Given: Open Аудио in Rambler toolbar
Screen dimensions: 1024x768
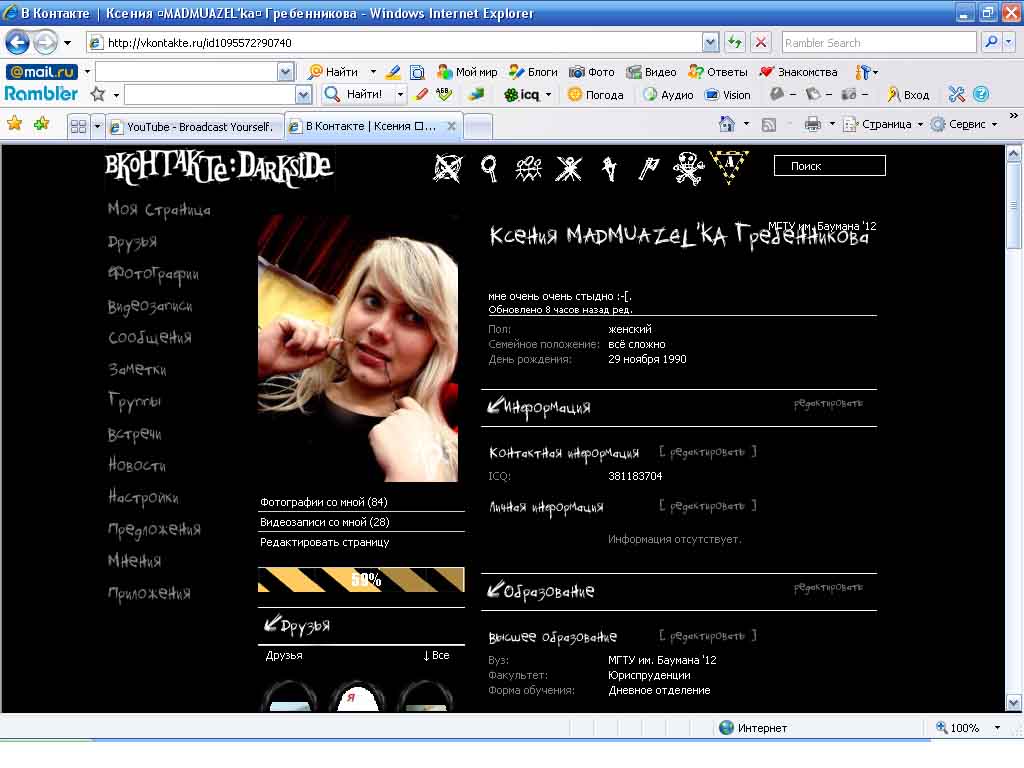Looking at the screenshot, I should (668, 95).
